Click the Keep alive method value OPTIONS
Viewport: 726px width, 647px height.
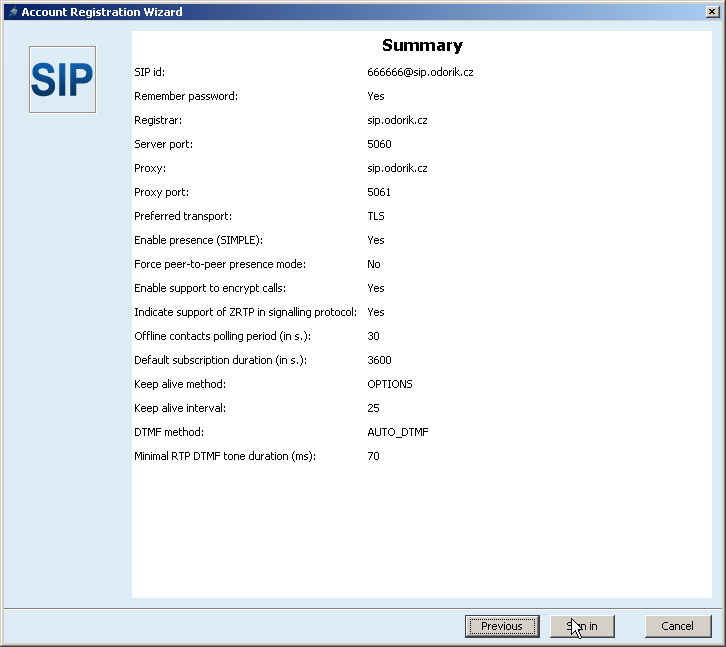click(389, 384)
